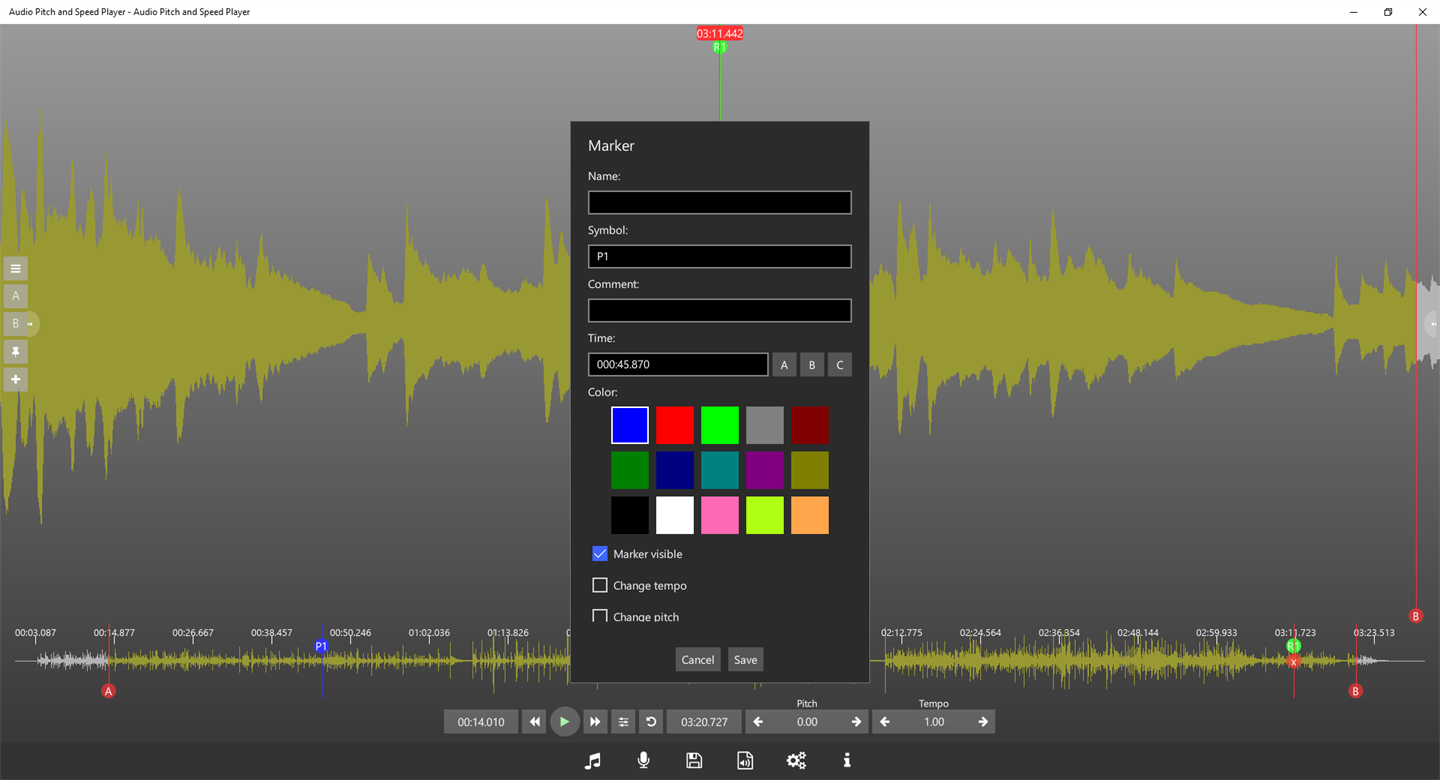Increase tempo with the right arrow

pos(983,722)
